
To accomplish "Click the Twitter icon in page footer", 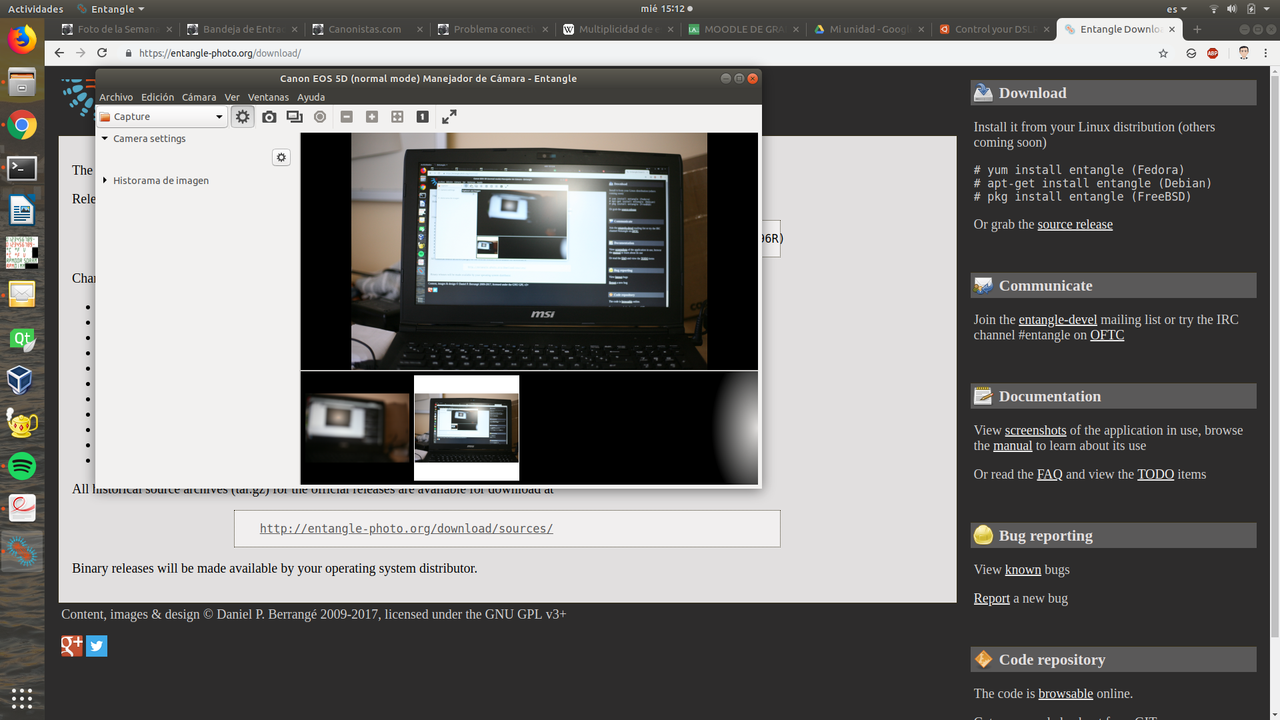I will coord(96,646).
